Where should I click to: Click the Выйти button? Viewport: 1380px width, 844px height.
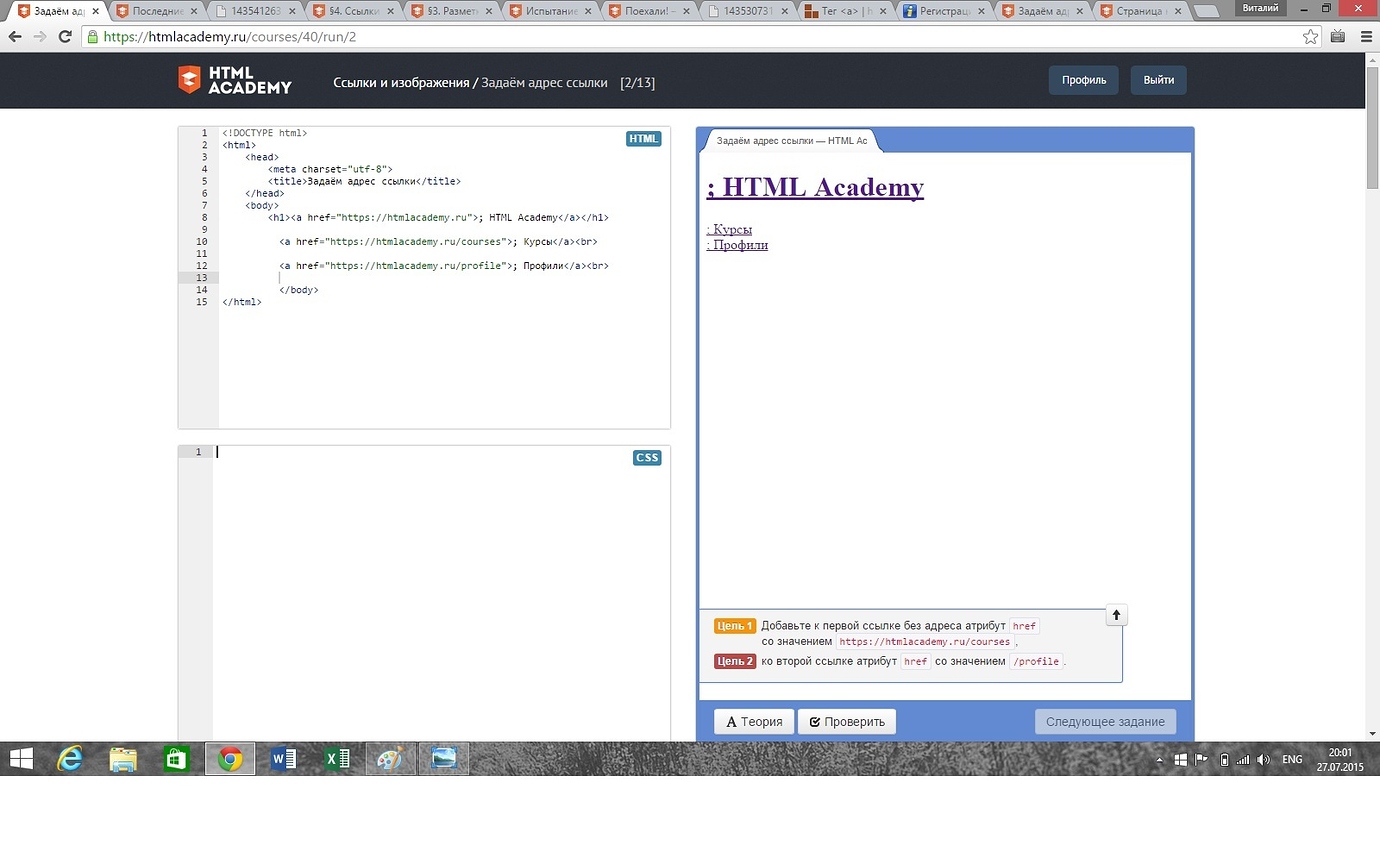(x=1158, y=80)
